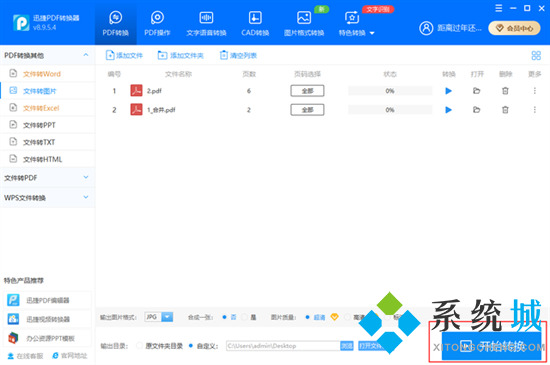Click the output path field C:\Users\admin\Desktop
Screen dimensions: 550x365
[x=283, y=346]
